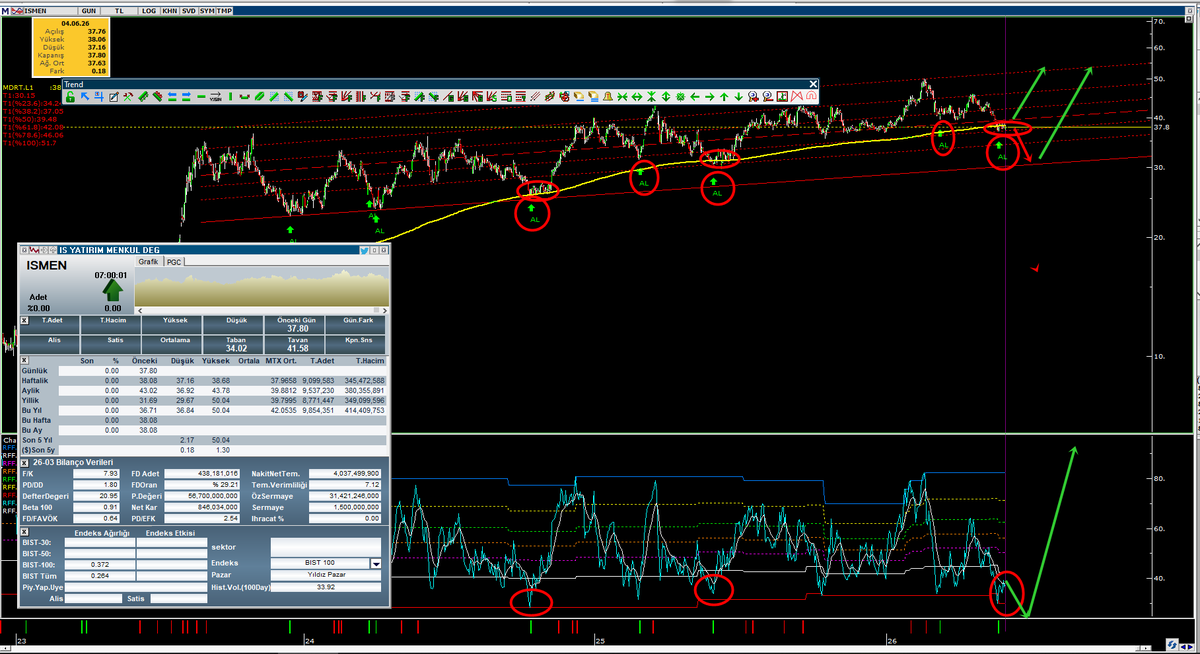Close the 26-03 Bilanço Verileri section X box
This screenshot has height=654, width=1200.
click(25, 462)
